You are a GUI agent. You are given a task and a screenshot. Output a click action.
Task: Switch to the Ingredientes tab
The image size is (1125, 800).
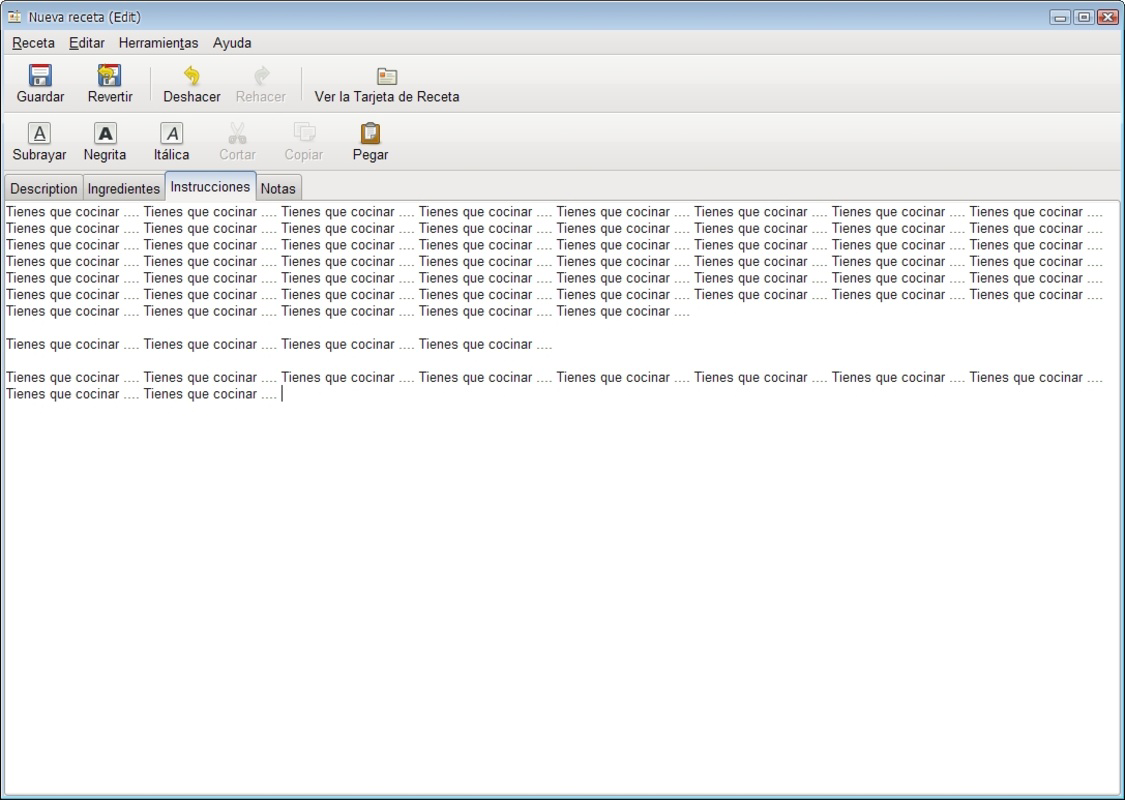pos(123,189)
